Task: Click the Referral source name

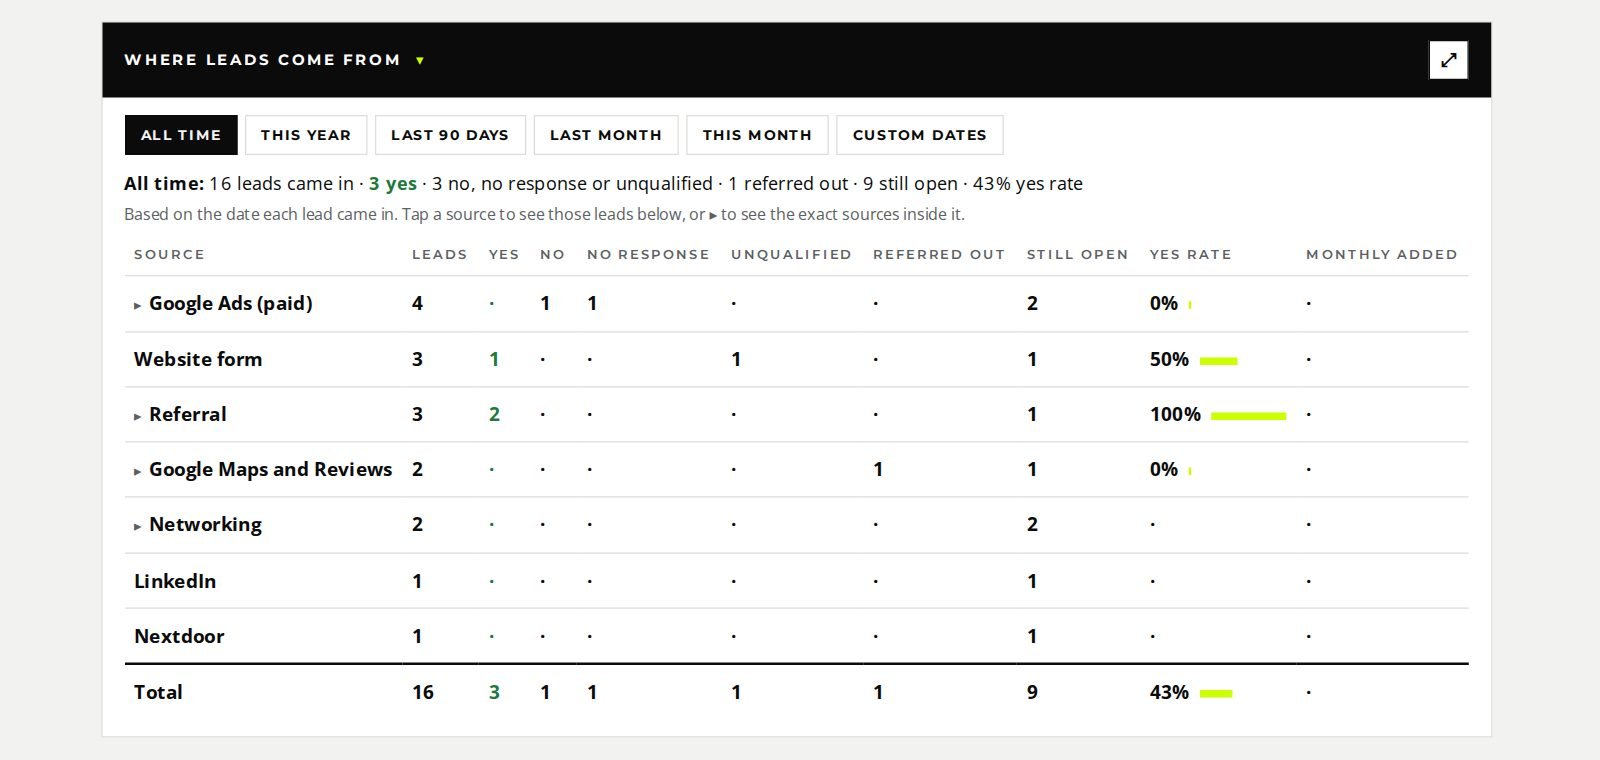Action: 188,414
